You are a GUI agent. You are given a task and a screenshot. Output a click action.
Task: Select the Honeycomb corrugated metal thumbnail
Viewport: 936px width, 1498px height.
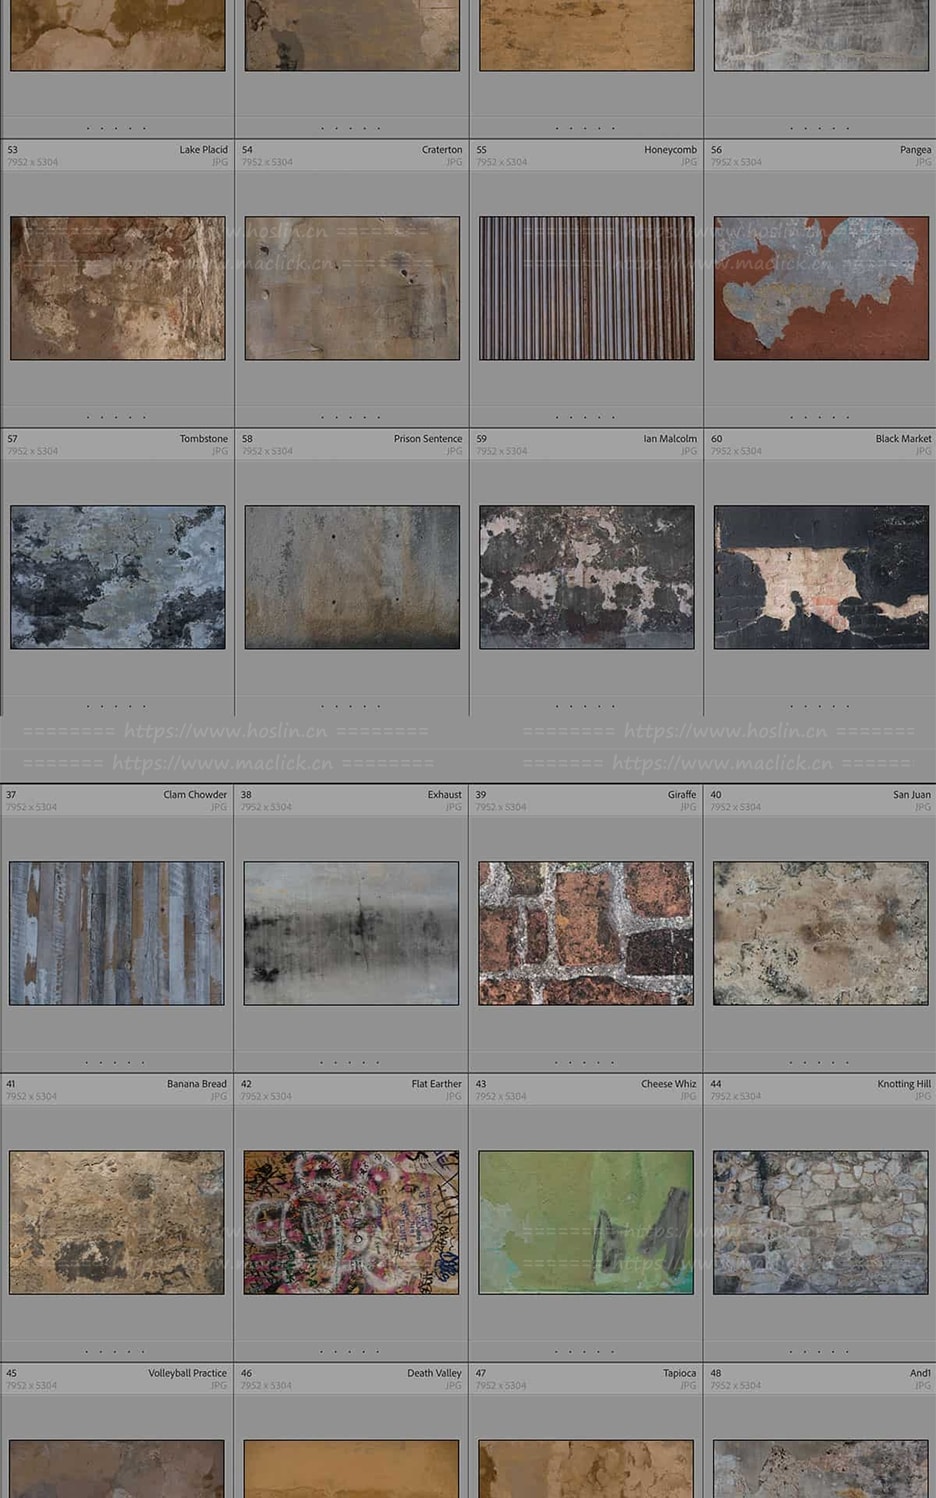click(587, 288)
